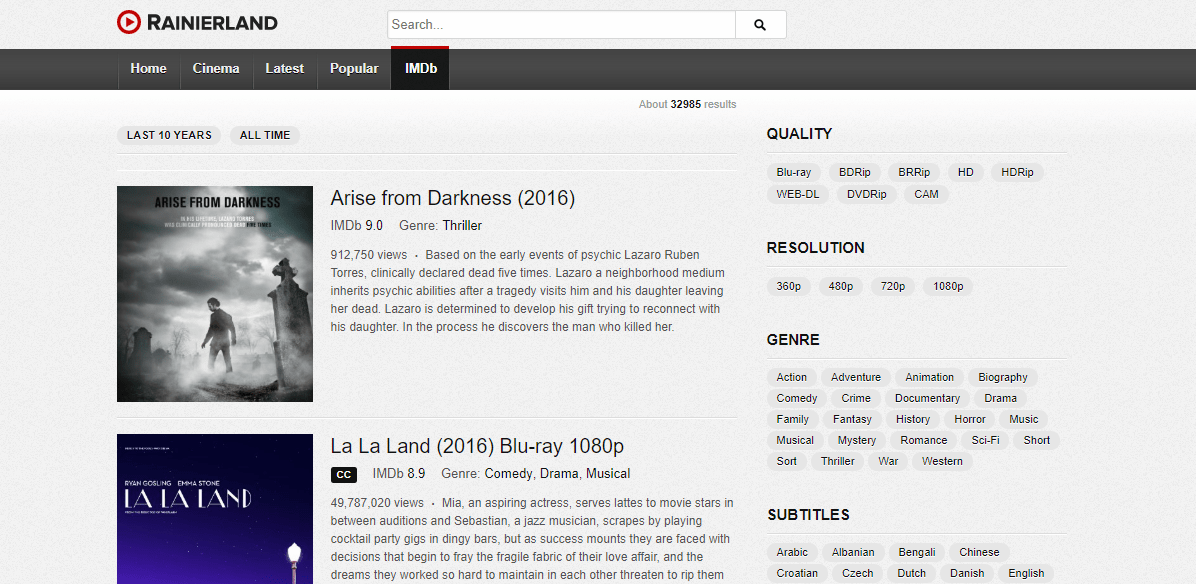Choose 360p resolution filter
This screenshot has width=1196, height=584.
[x=789, y=287]
